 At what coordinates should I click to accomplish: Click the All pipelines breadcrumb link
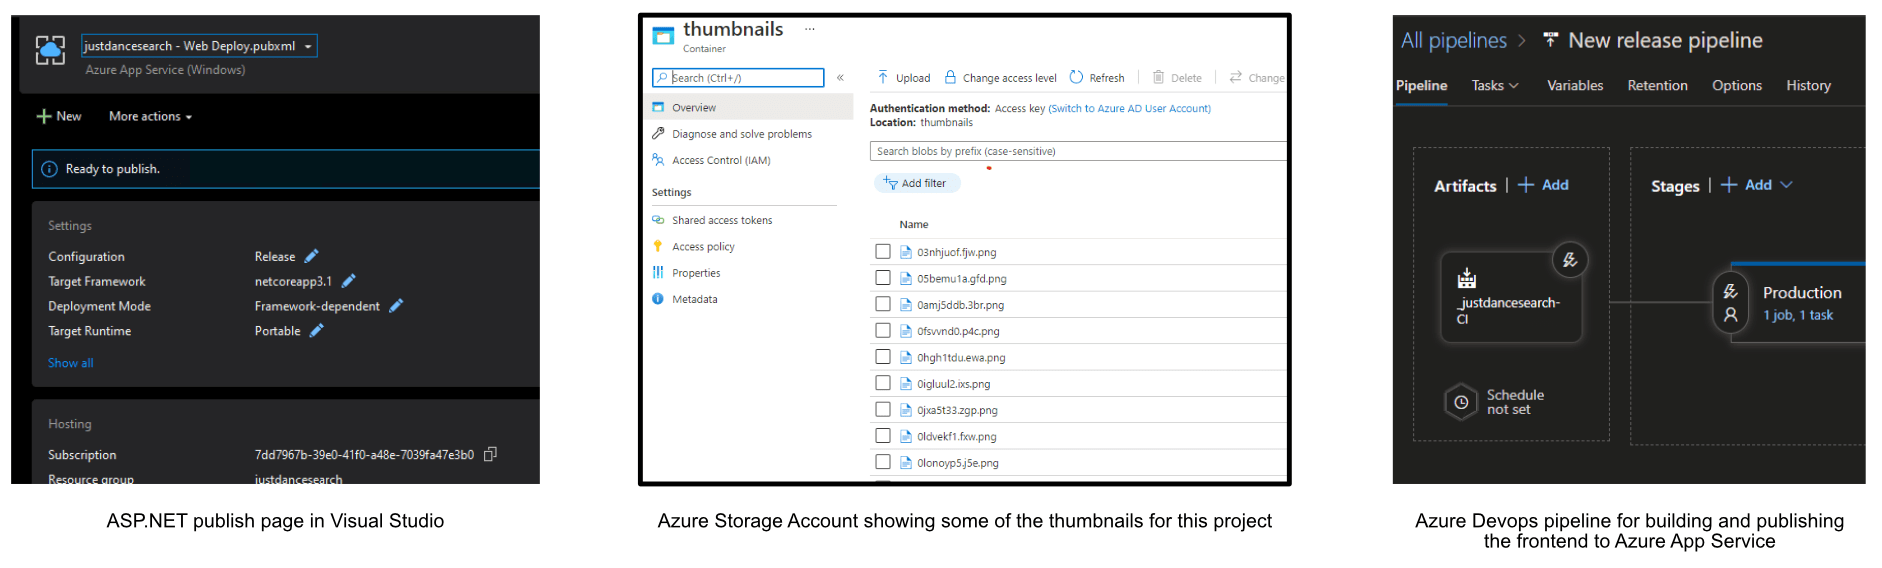pos(1453,41)
